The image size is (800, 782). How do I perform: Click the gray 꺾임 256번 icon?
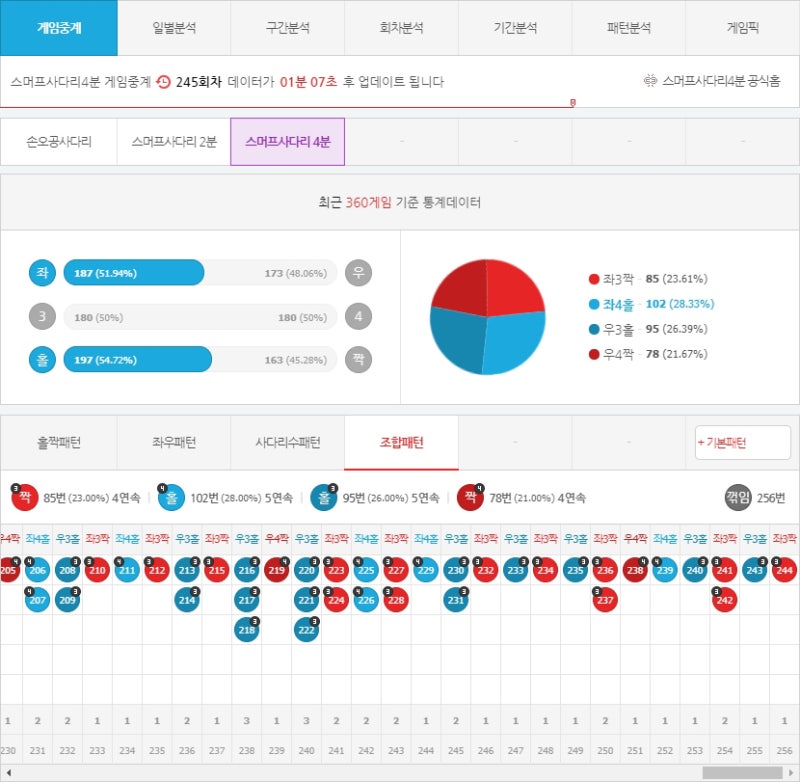(x=738, y=497)
